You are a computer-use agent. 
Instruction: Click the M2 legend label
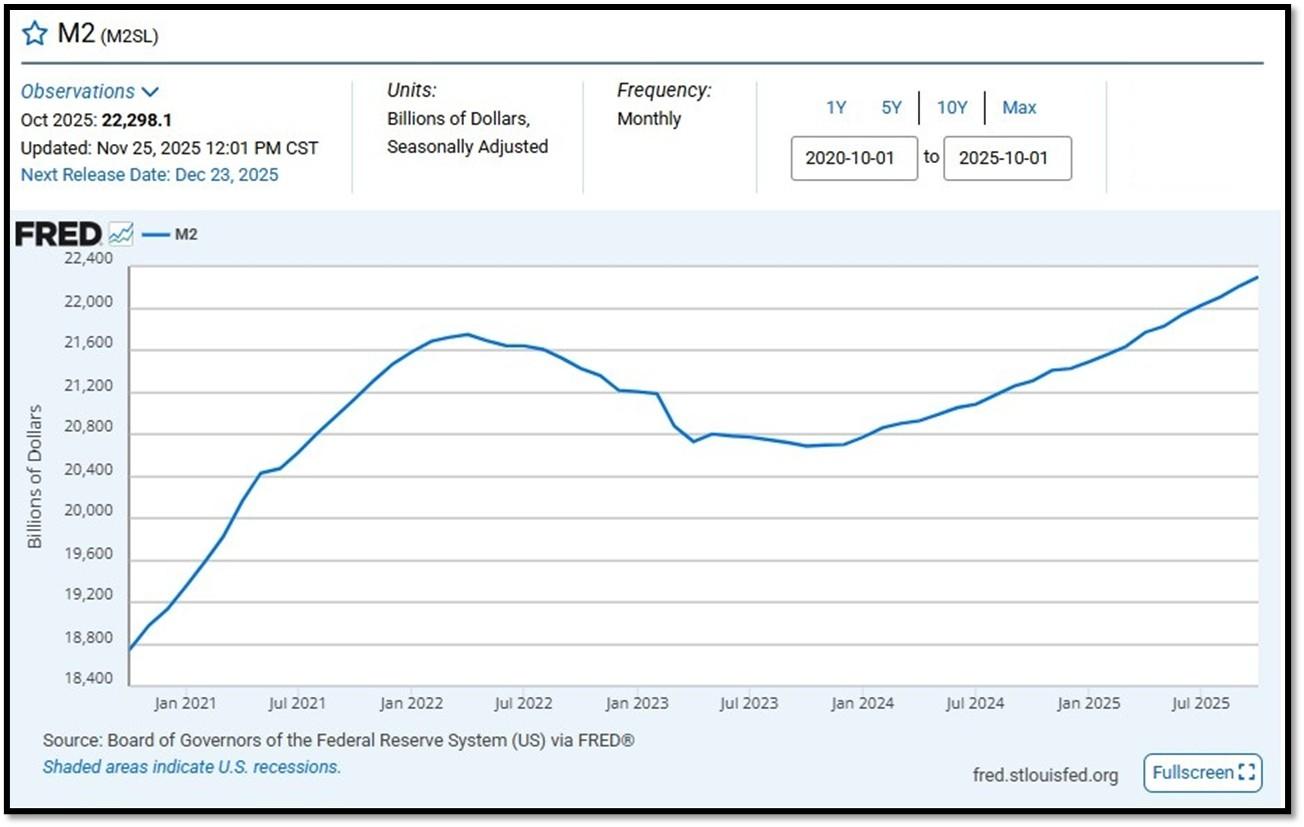point(186,235)
